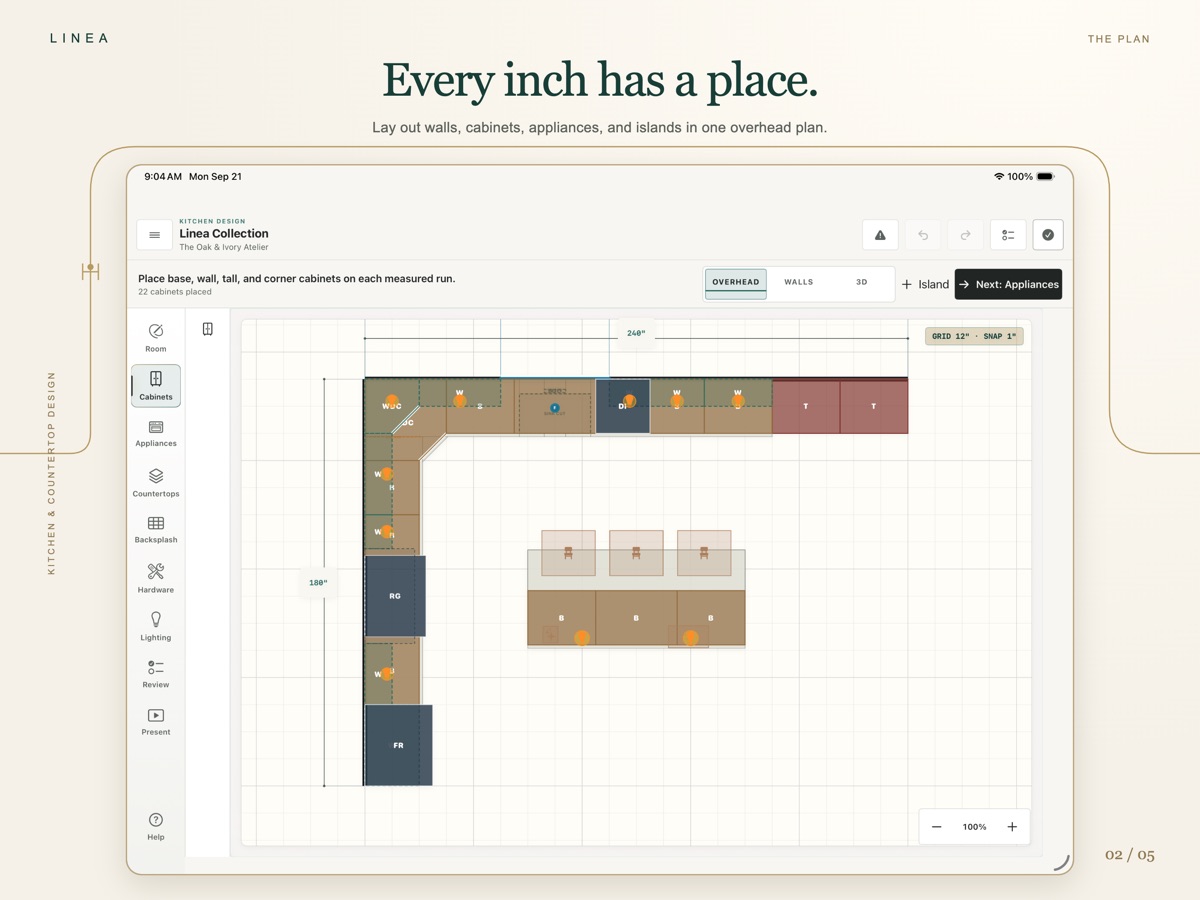Zoom in with the plus button
1200x900 pixels.
point(1012,827)
